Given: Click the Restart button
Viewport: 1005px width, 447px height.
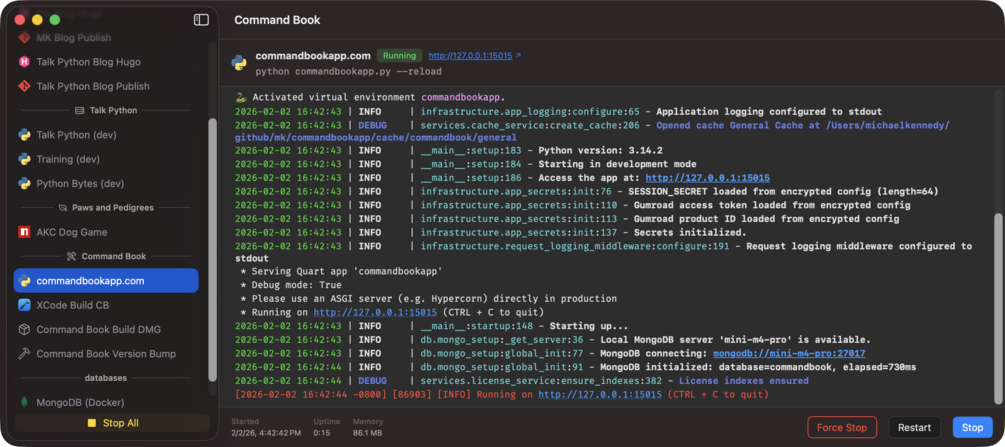Looking at the screenshot, I should 914,427.
